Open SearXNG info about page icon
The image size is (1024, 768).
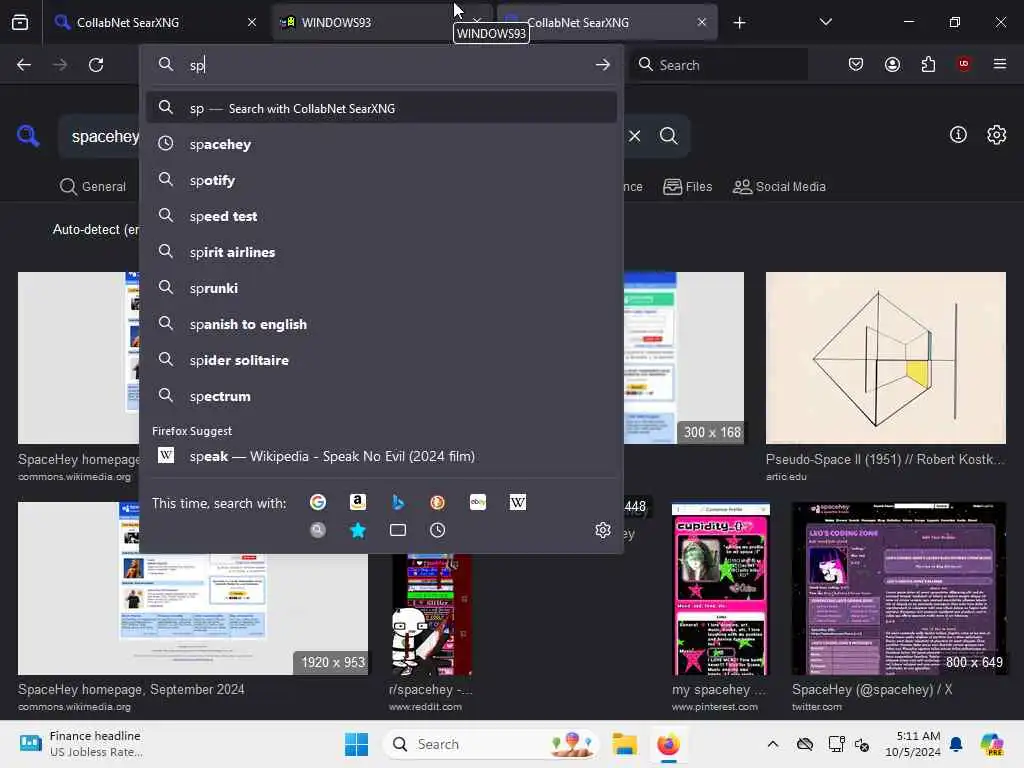tap(958, 135)
